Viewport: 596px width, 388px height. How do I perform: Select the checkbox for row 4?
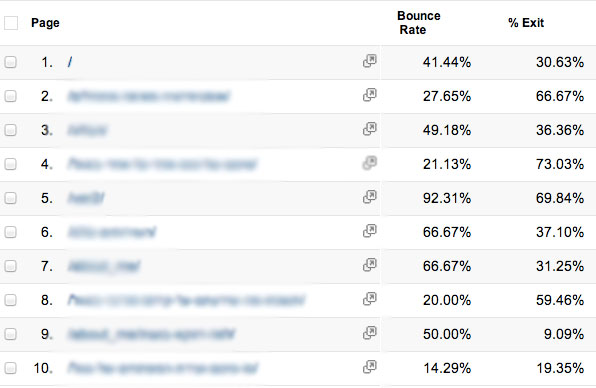11,164
